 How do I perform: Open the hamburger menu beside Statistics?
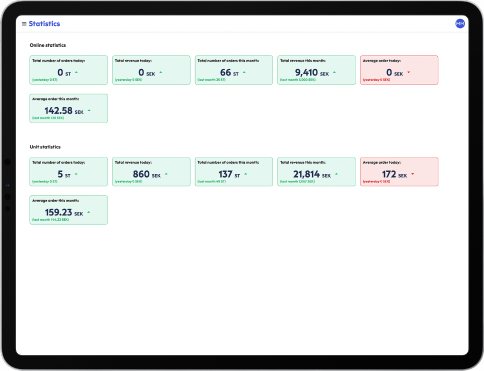24,24
